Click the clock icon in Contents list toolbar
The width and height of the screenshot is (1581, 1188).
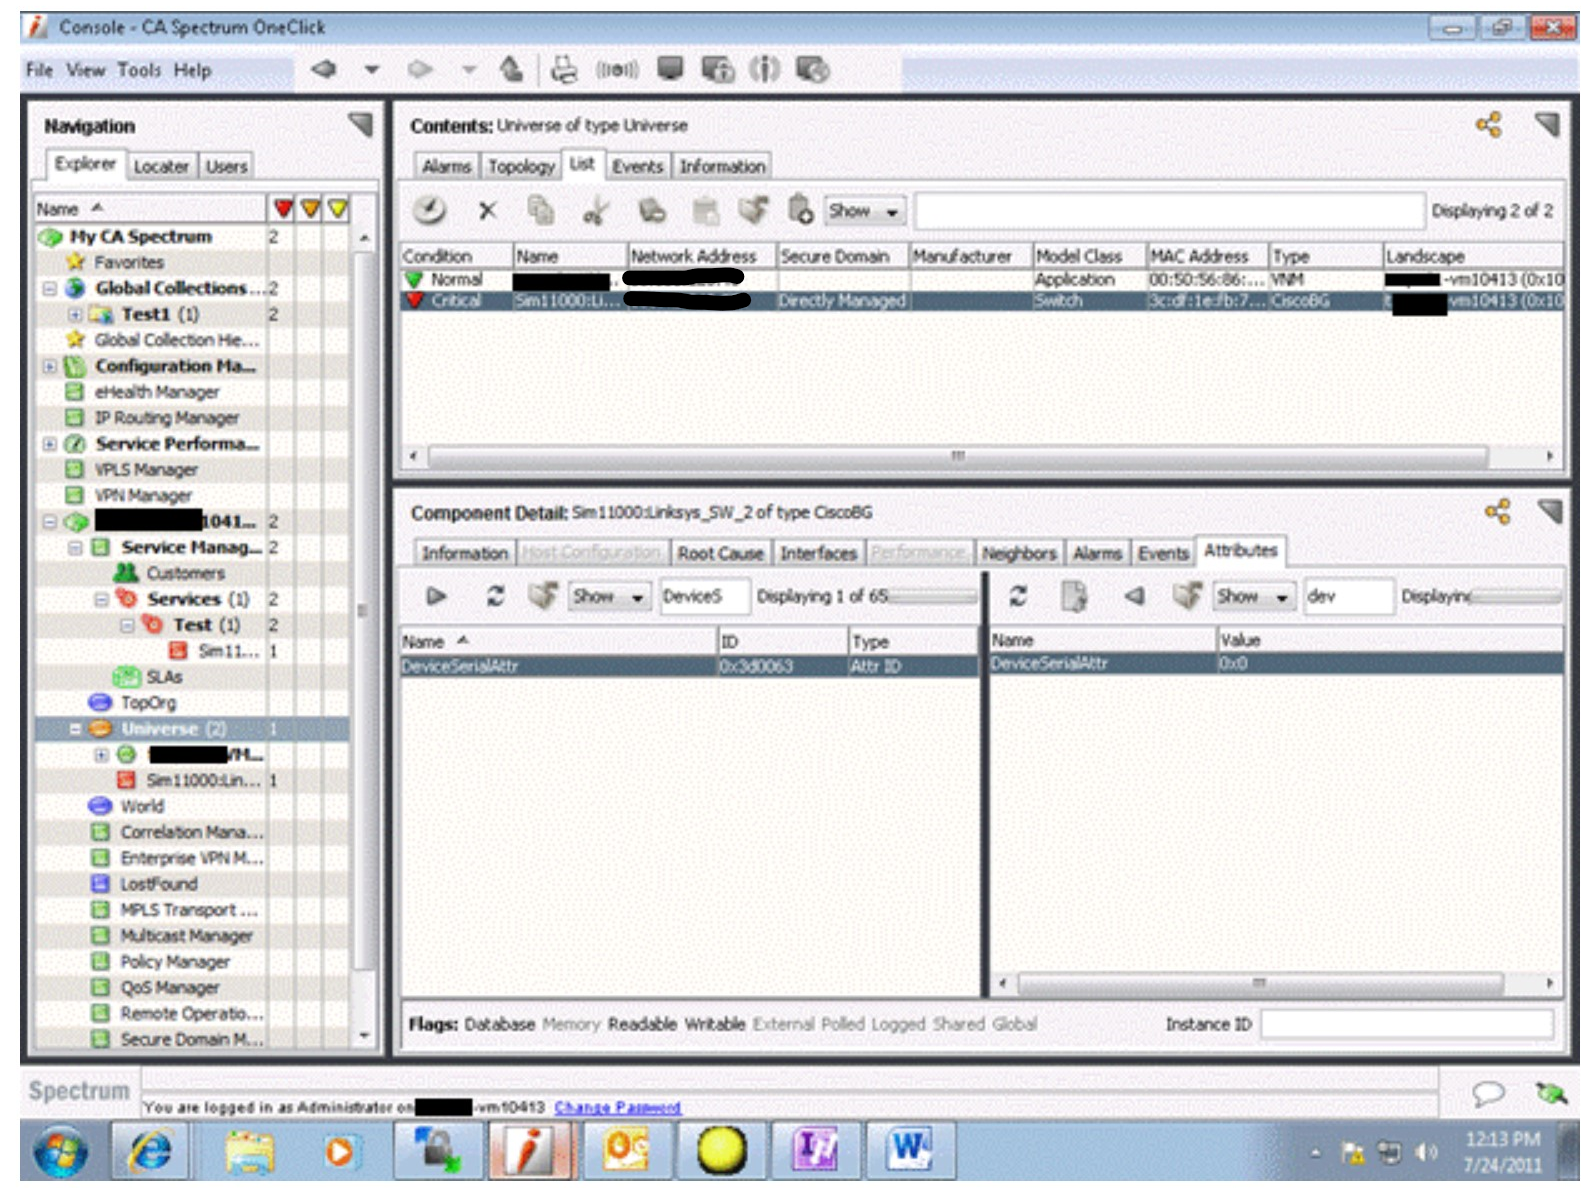(430, 210)
